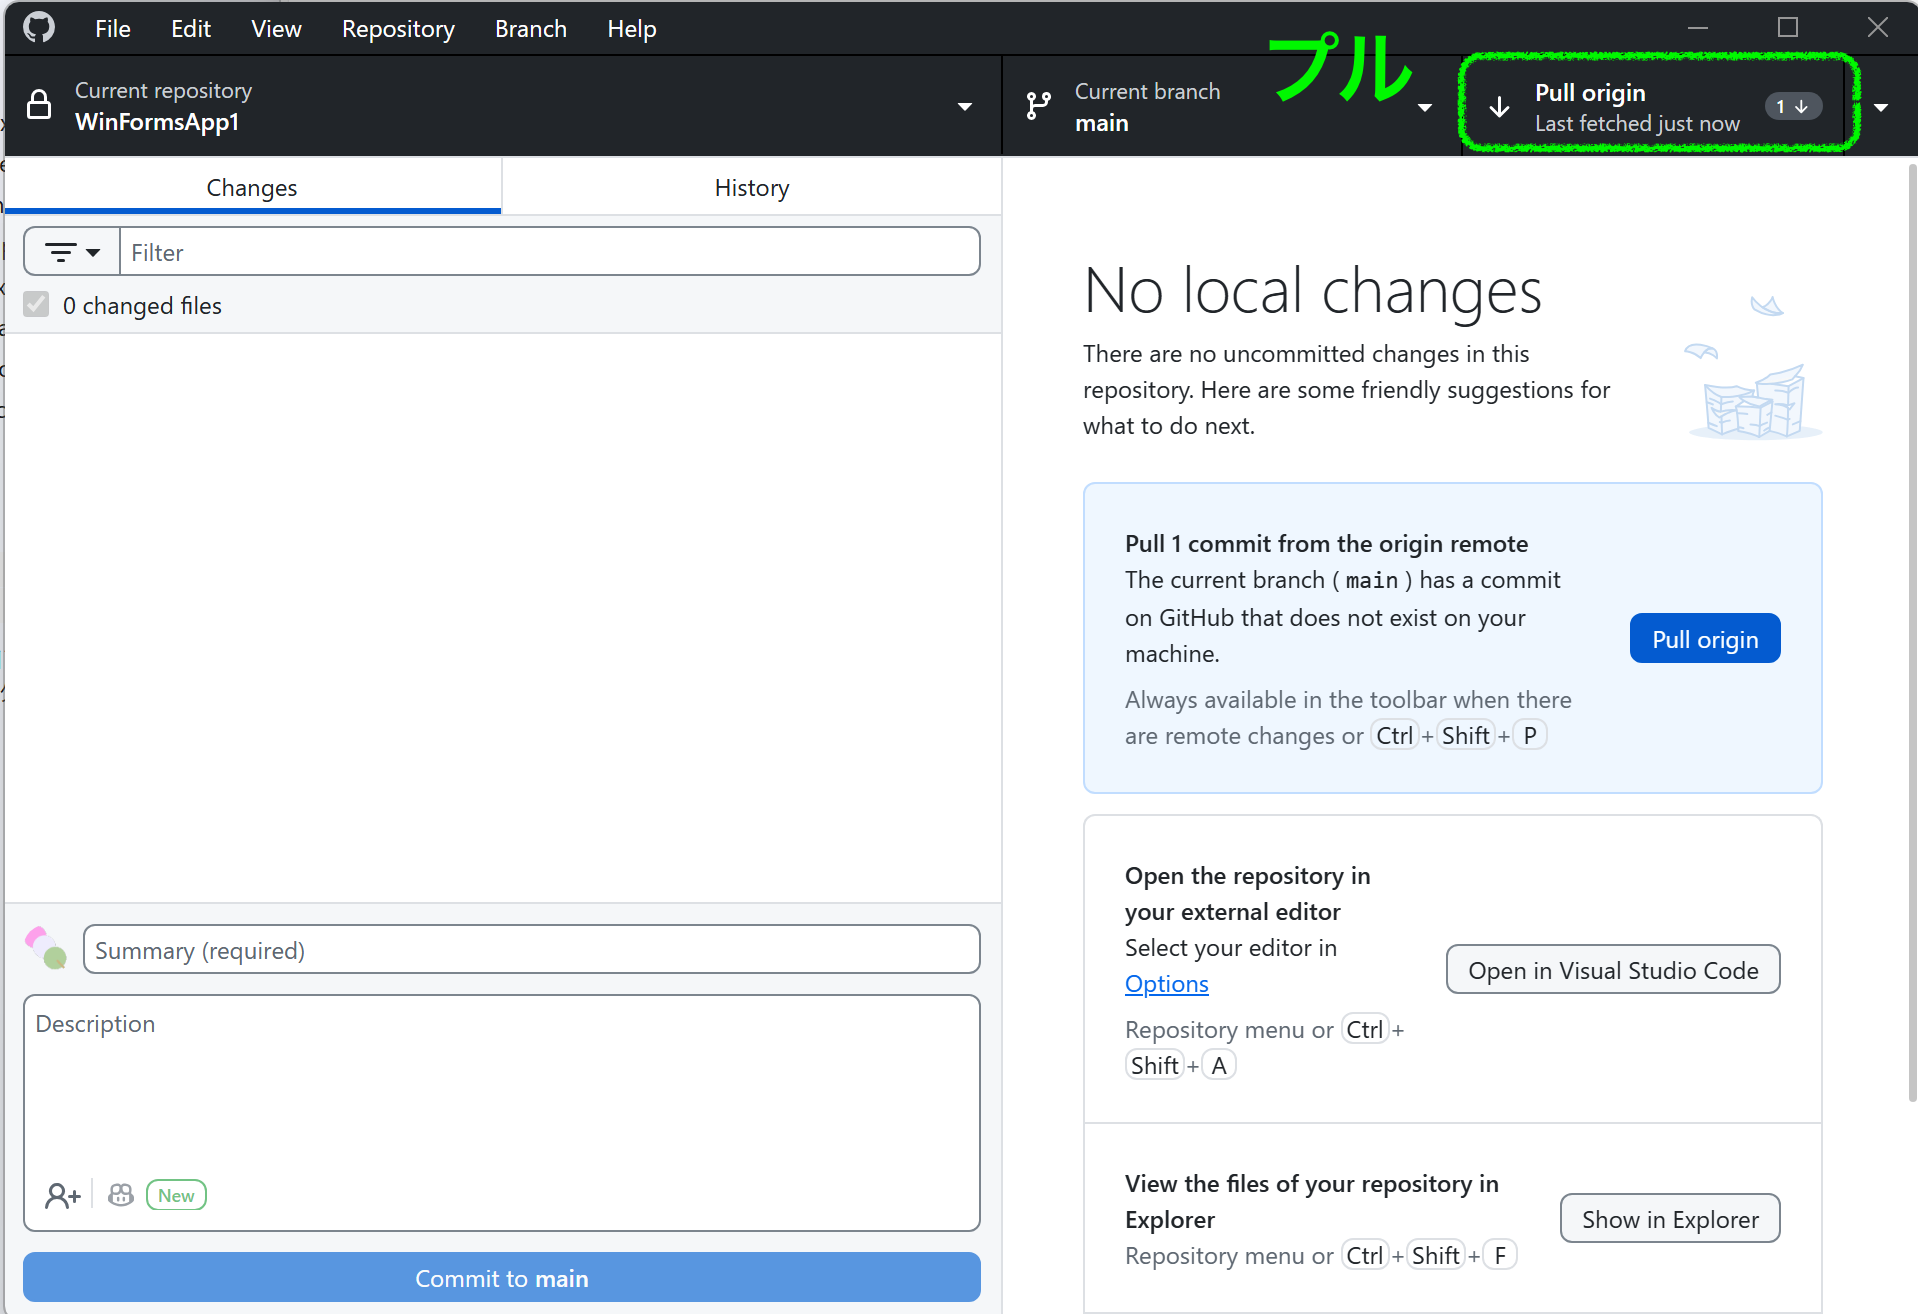Click Show in Explorer button
The width and height of the screenshot is (1918, 1314).
(1670, 1218)
